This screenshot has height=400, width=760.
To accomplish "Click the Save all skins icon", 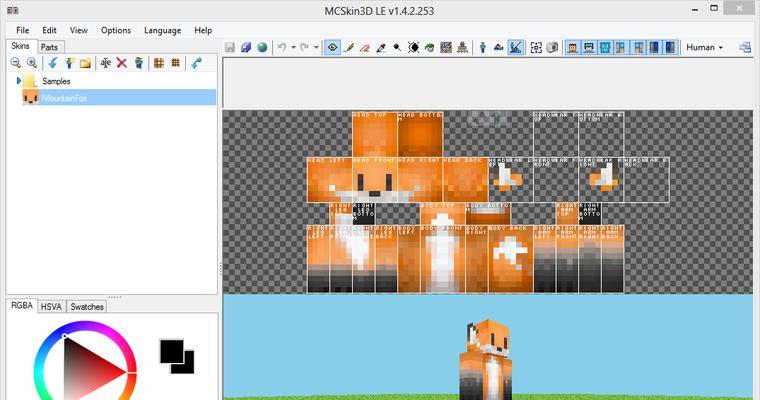I will 246,48.
